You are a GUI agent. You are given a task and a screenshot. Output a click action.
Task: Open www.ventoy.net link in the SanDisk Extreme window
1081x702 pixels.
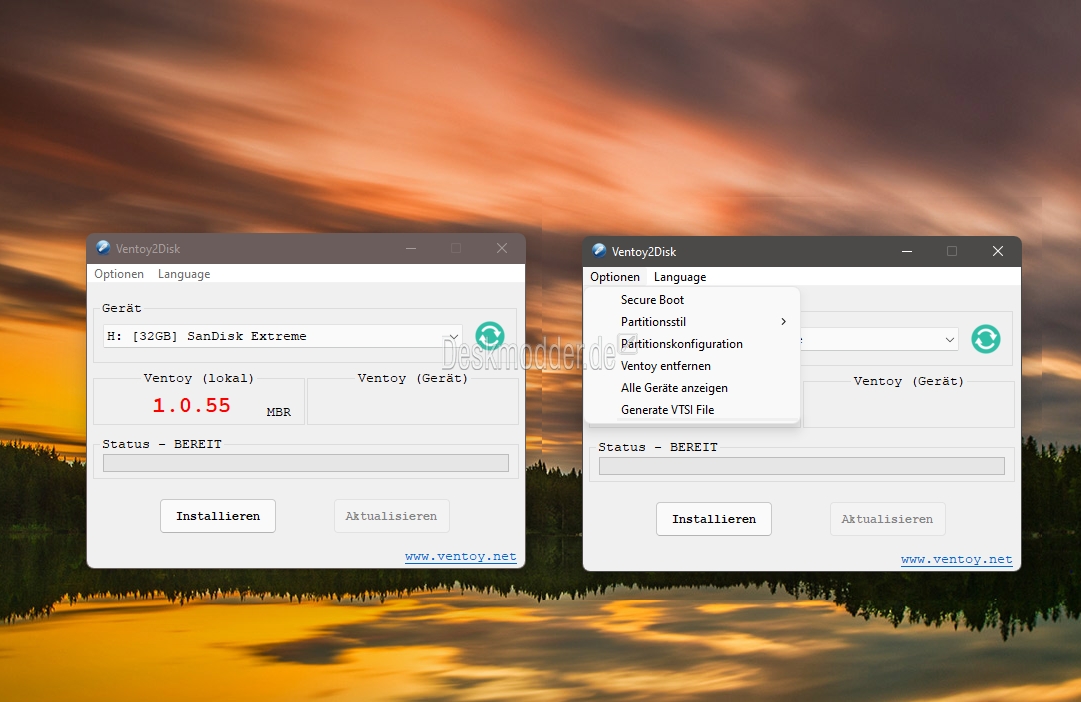coord(461,556)
